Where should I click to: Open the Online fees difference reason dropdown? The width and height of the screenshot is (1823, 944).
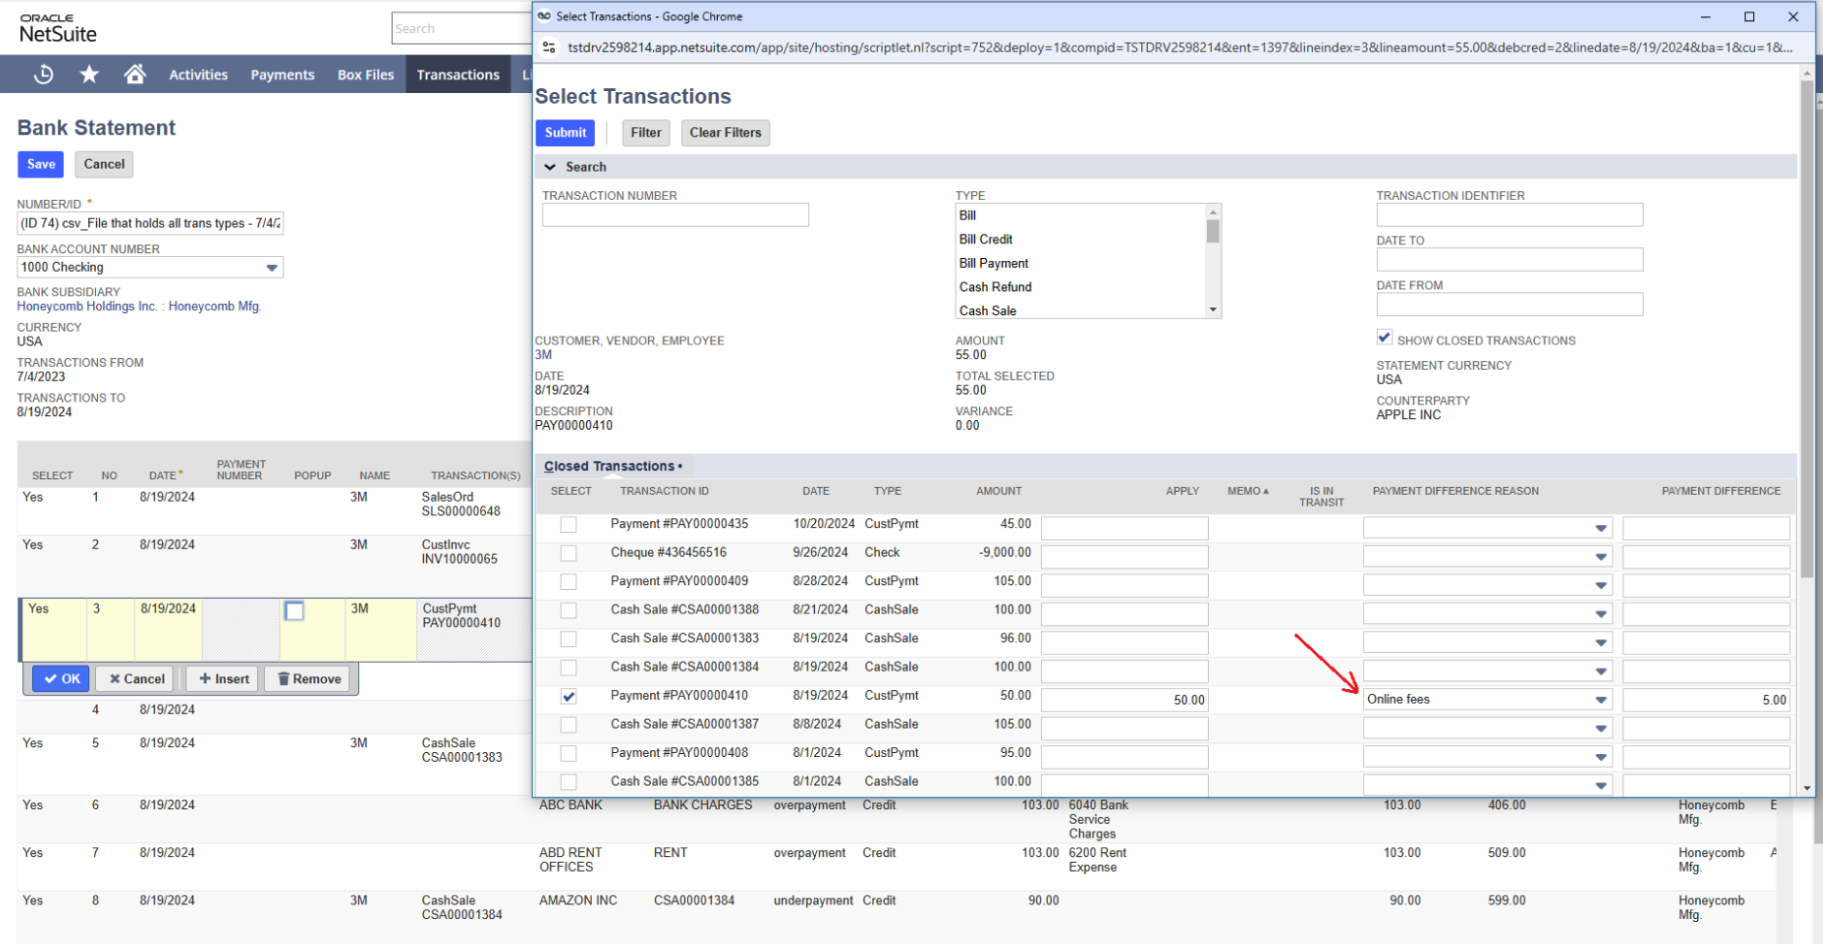coord(1601,700)
